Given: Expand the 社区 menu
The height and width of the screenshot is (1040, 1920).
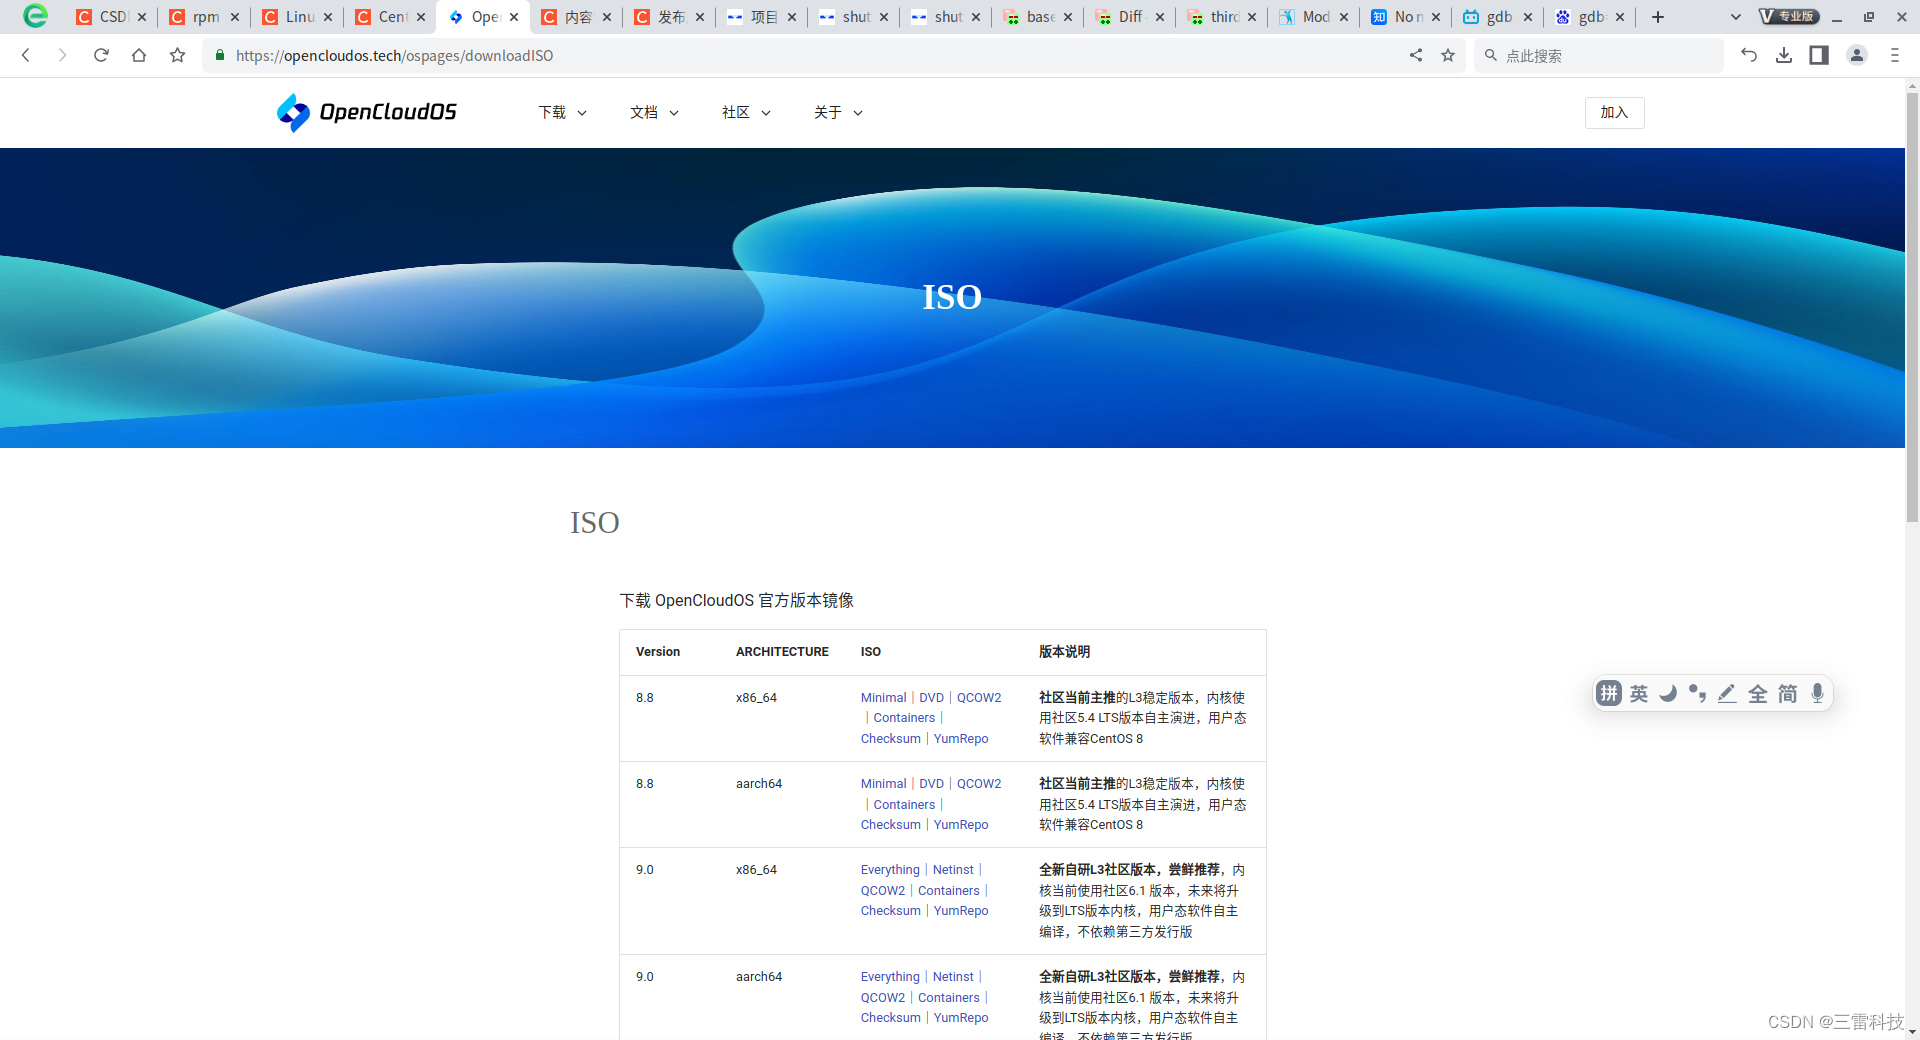Looking at the screenshot, I should pyautogui.click(x=746, y=112).
